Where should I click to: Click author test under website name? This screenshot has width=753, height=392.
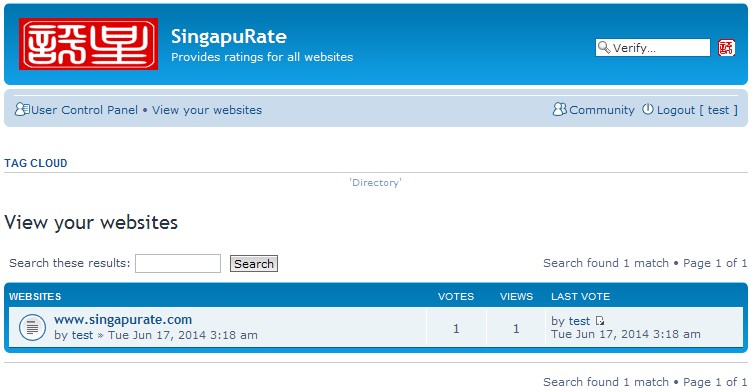[x=82, y=335]
